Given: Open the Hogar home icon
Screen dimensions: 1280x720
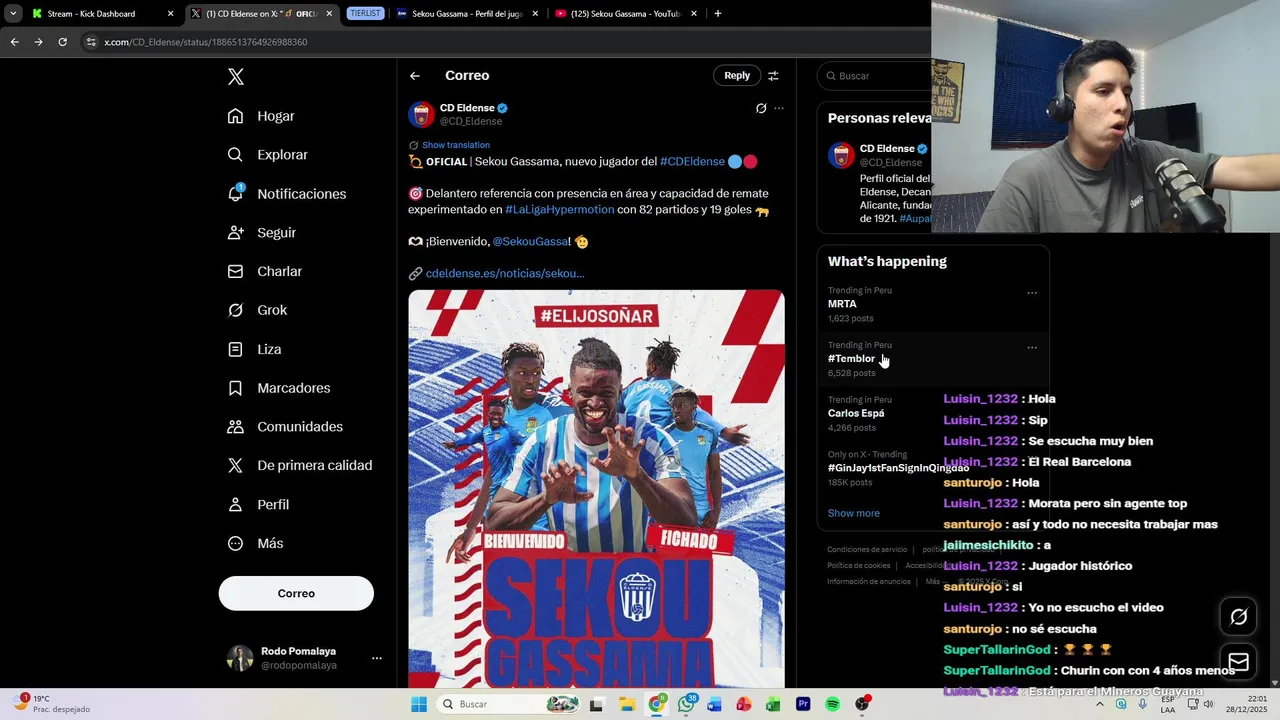Looking at the screenshot, I should pos(235,116).
